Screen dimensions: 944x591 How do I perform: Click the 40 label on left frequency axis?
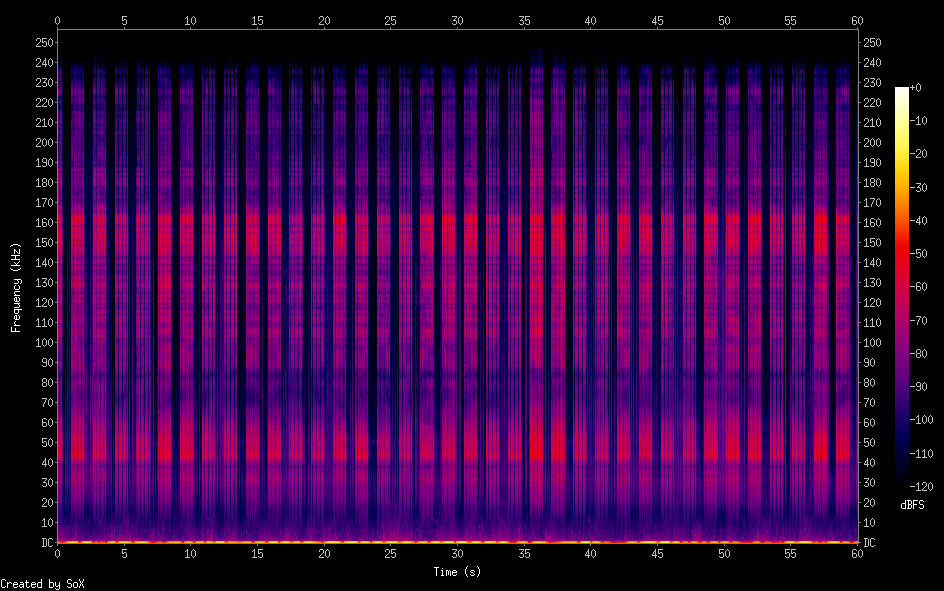(46, 463)
